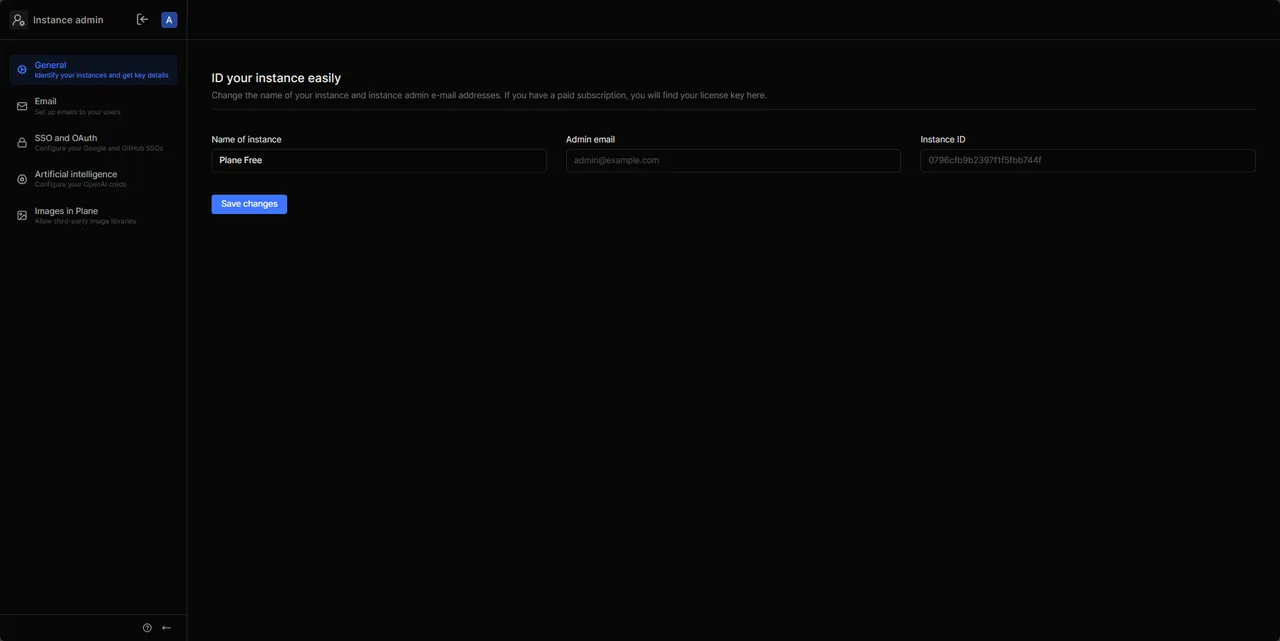Click the exit admin arrow icon

coord(142,19)
